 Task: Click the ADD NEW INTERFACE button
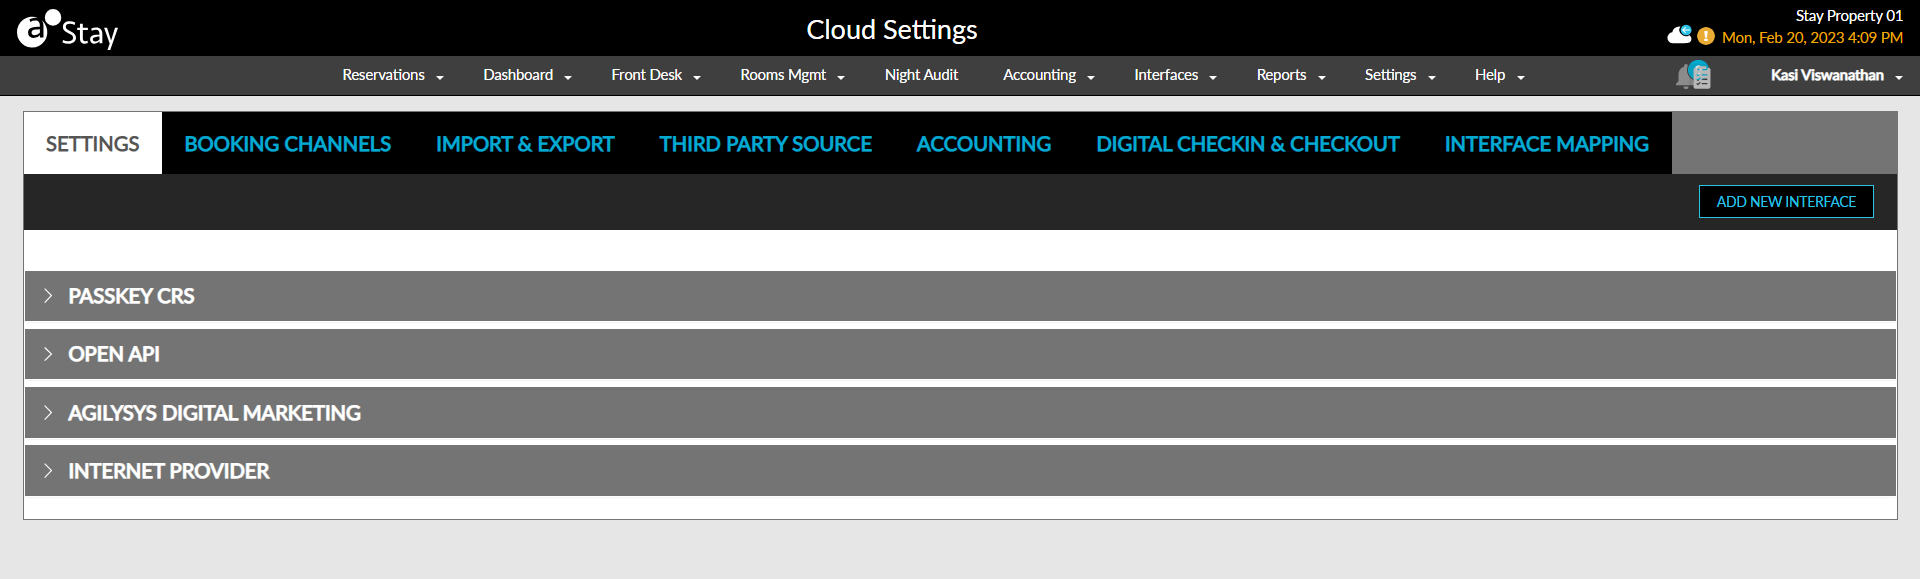(1786, 202)
